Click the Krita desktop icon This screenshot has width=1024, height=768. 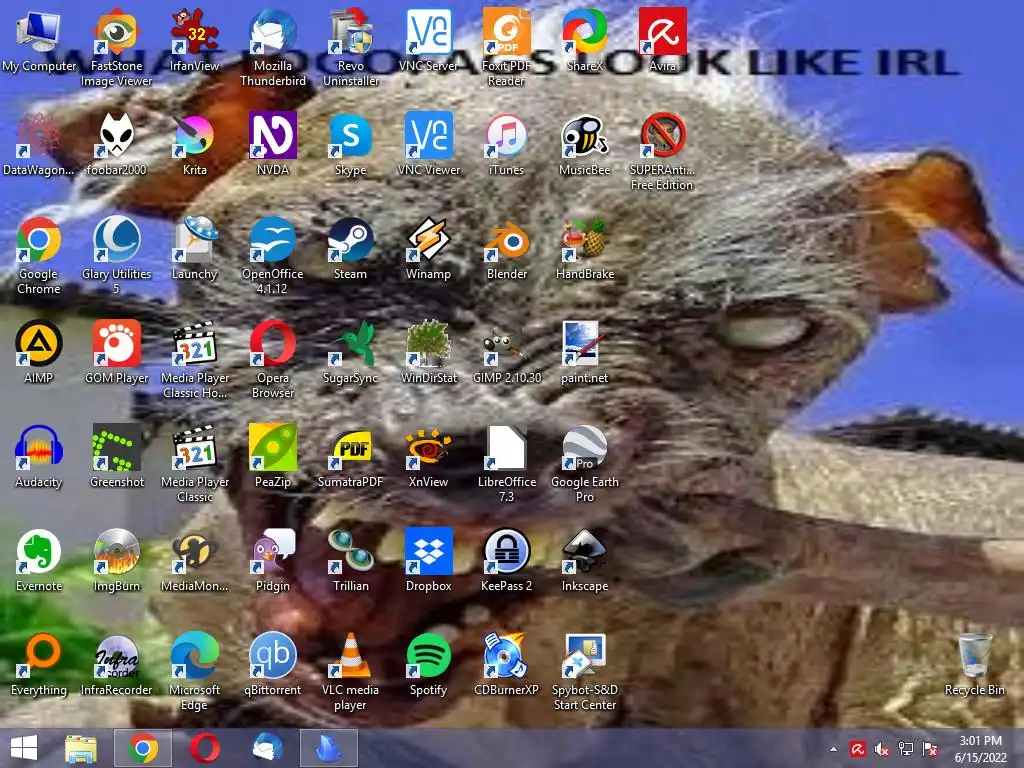pos(195,144)
